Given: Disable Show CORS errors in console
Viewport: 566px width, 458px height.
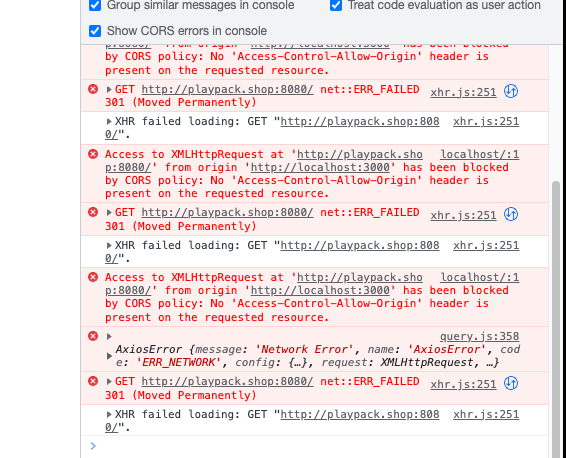Looking at the screenshot, I should [95, 31].
